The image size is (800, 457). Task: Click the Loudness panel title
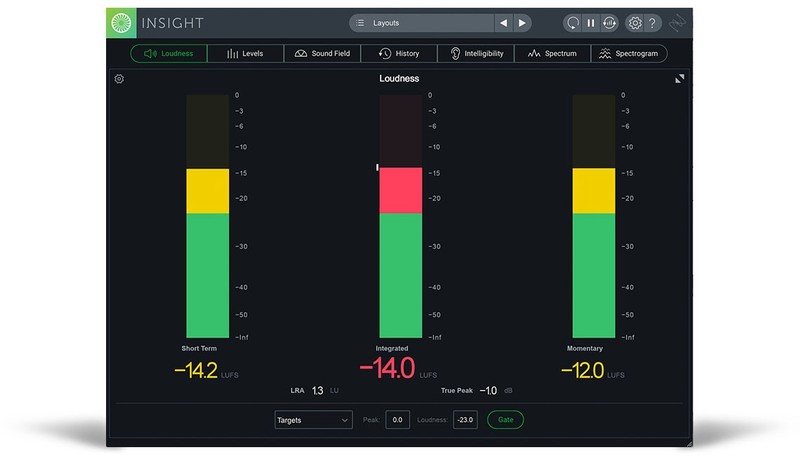pyautogui.click(x=399, y=79)
